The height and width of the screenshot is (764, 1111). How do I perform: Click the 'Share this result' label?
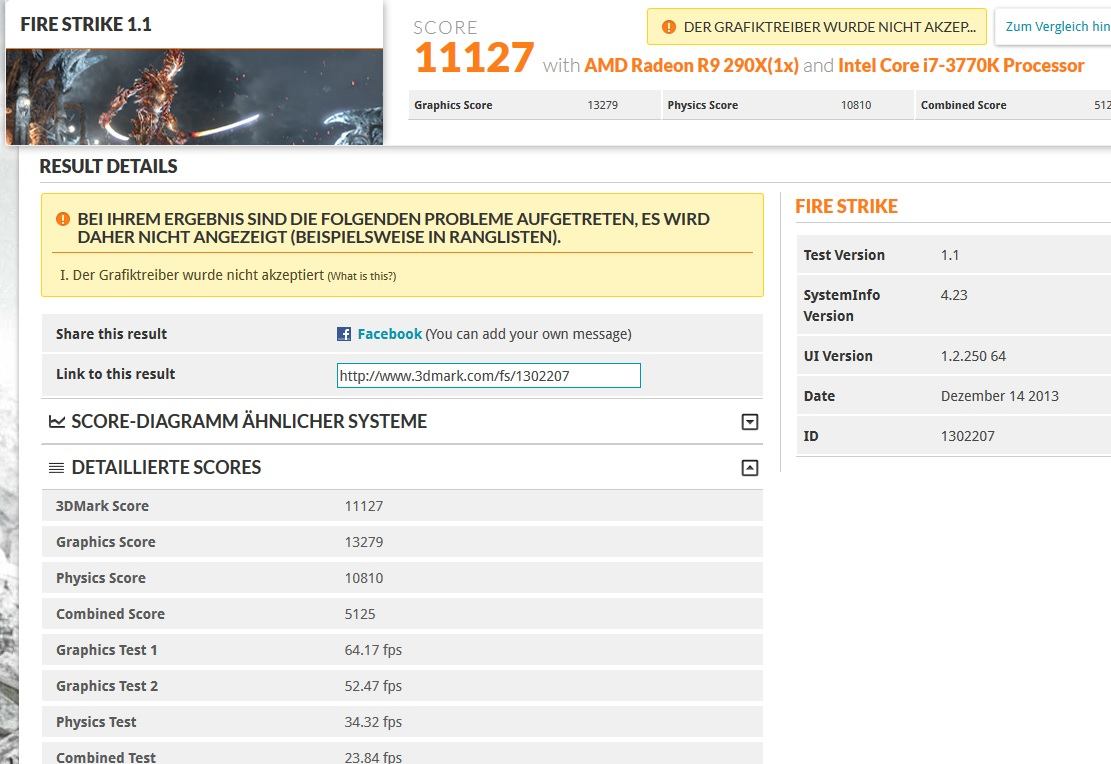pyautogui.click(x=111, y=334)
